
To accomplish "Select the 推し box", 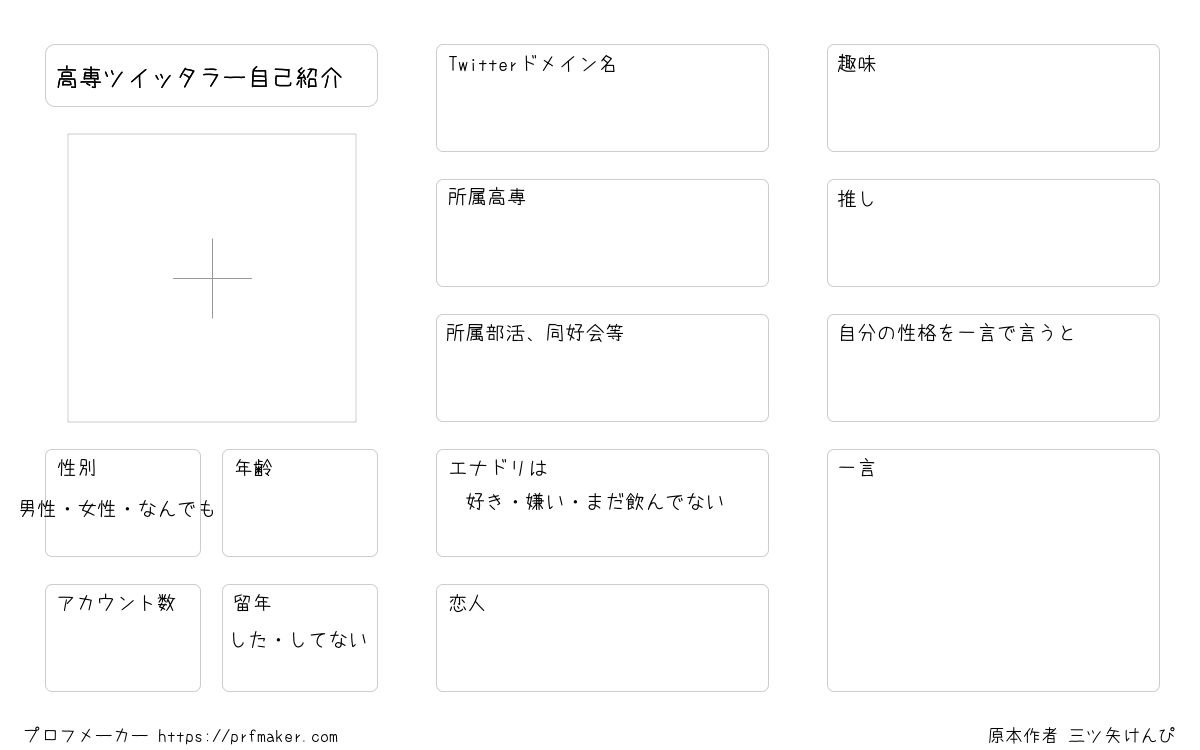I will click(993, 233).
